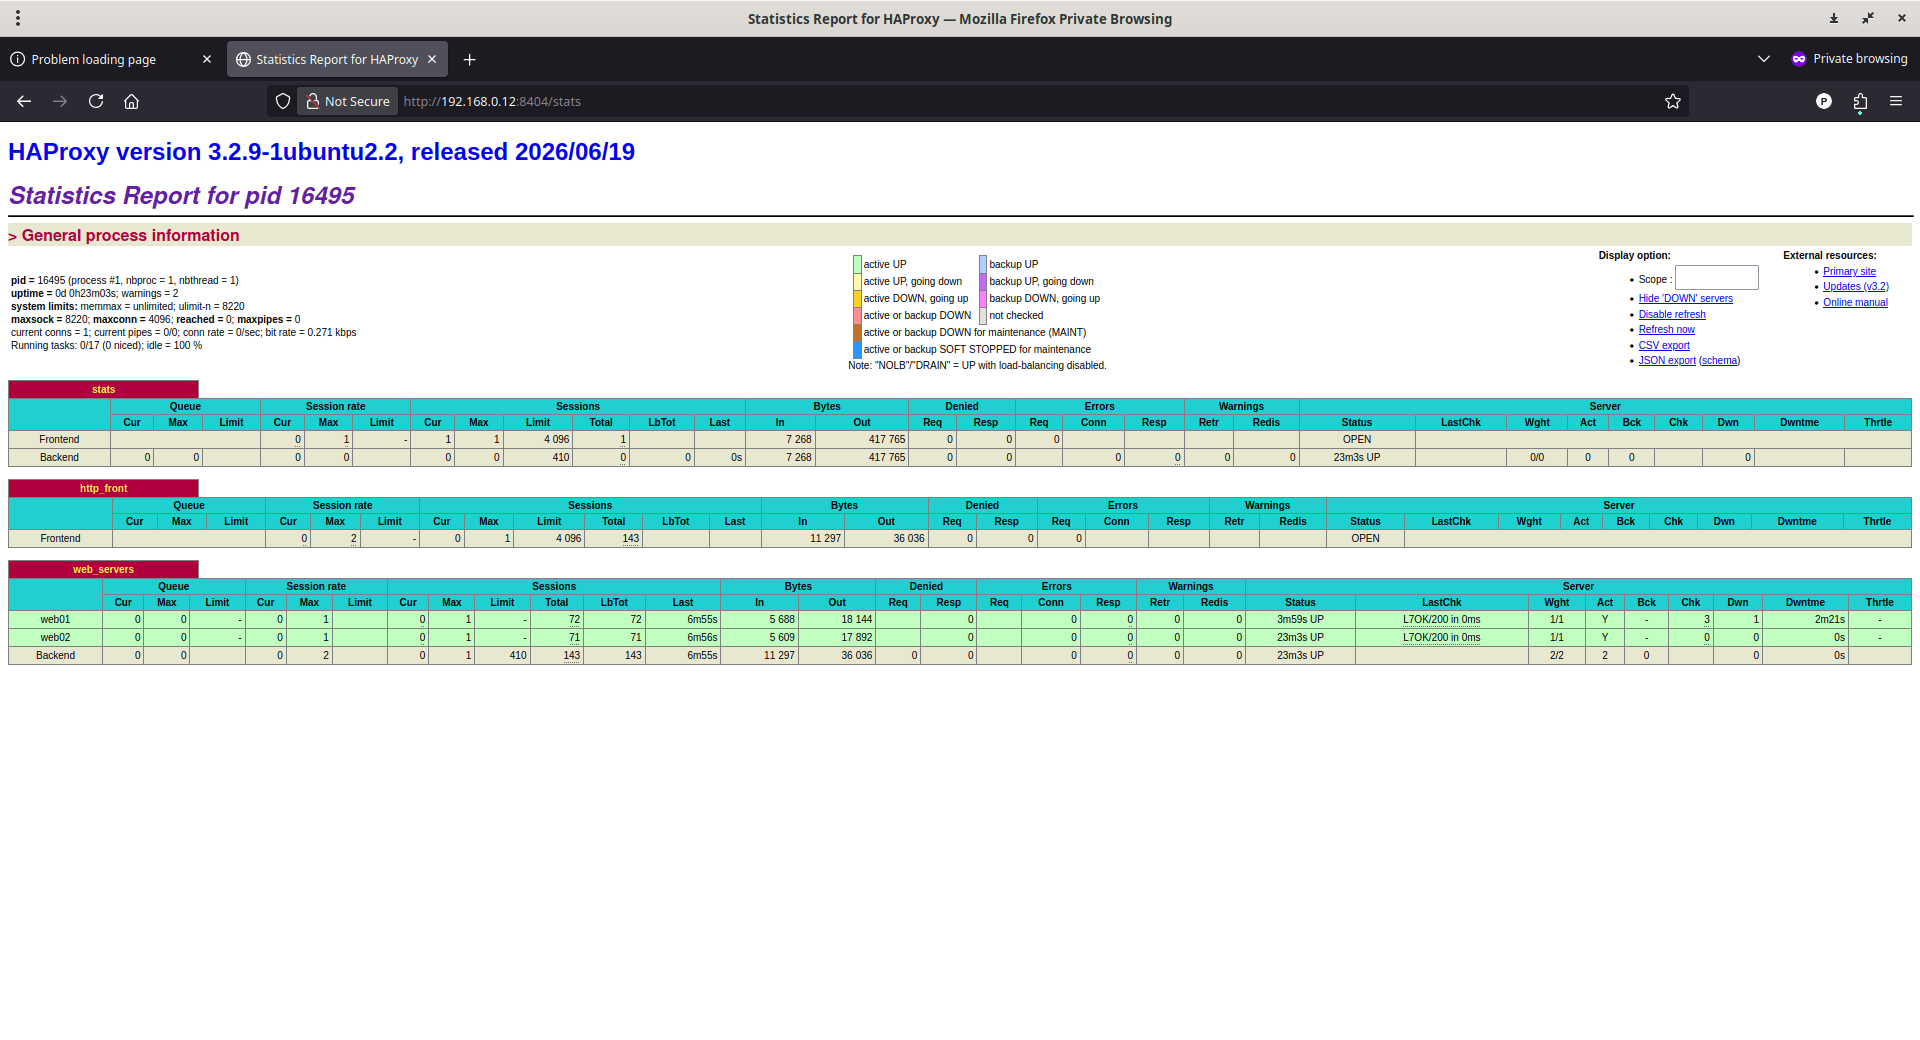Bookmark this page with the star icon
The width and height of the screenshot is (1920, 1040).
pyautogui.click(x=1672, y=101)
